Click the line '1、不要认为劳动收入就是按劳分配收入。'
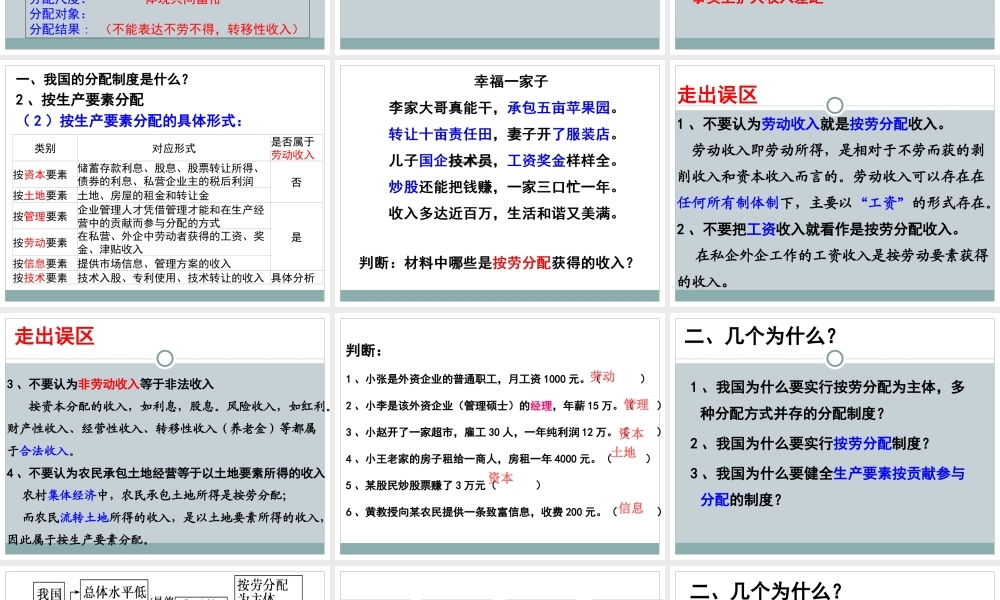Image resolution: width=1000 pixels, height=600 pixels. pyautogui.click(x=813, y=124)
